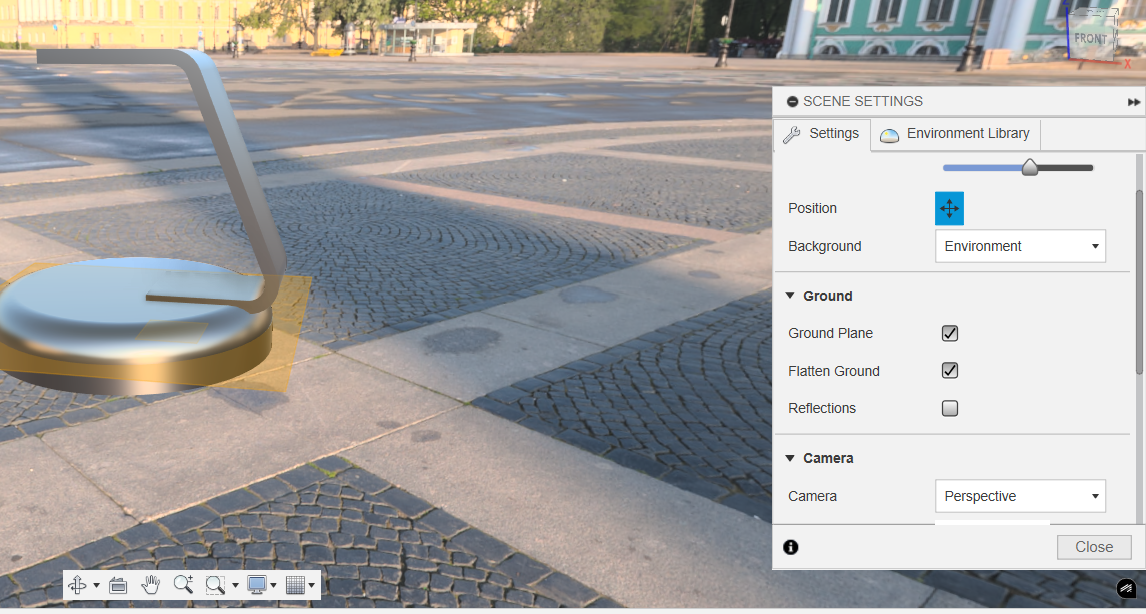Select the Orbit navigation tool
The image size is (1146, 614).
click(77, 585)
